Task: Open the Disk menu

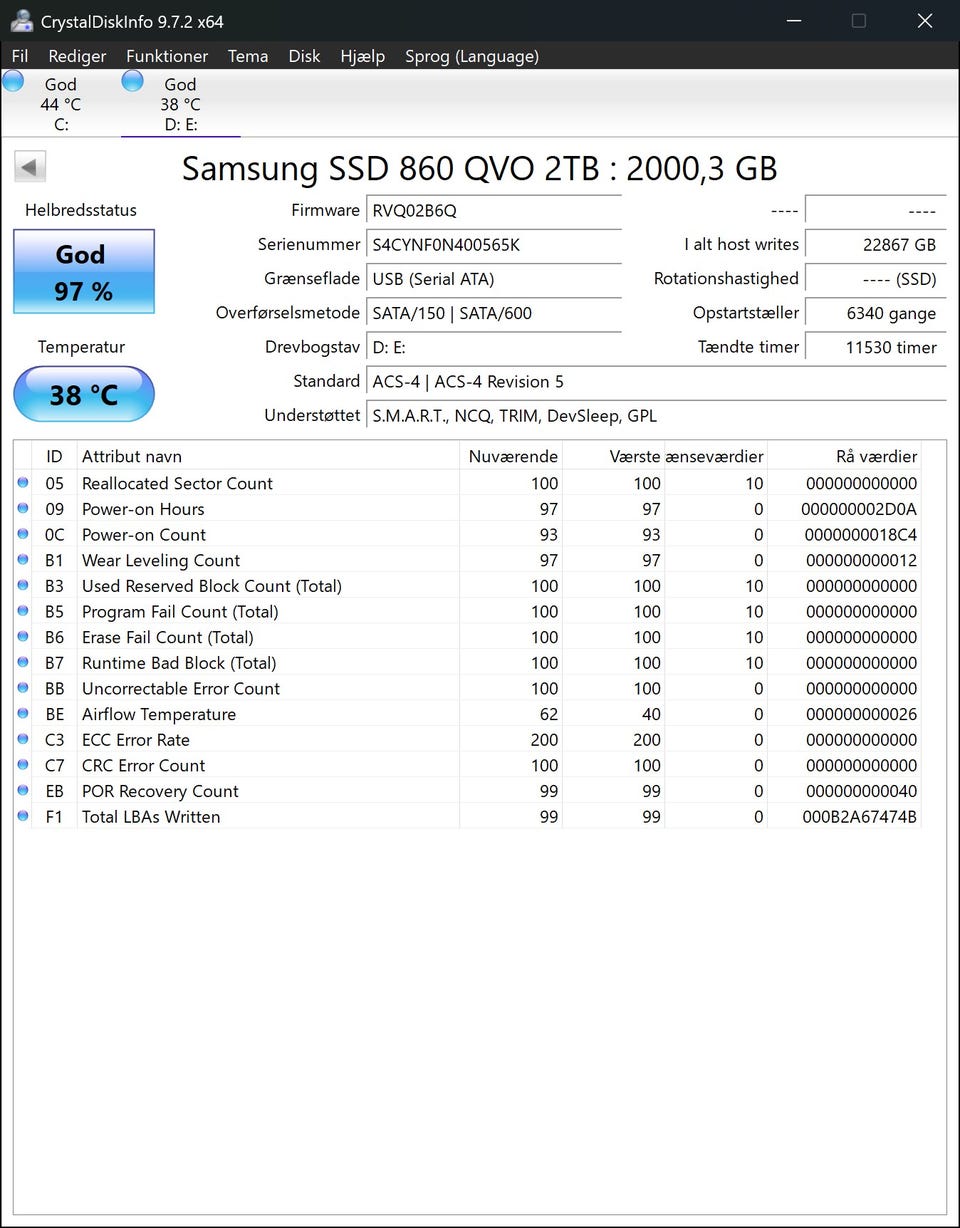Action: tap(304, 56)
